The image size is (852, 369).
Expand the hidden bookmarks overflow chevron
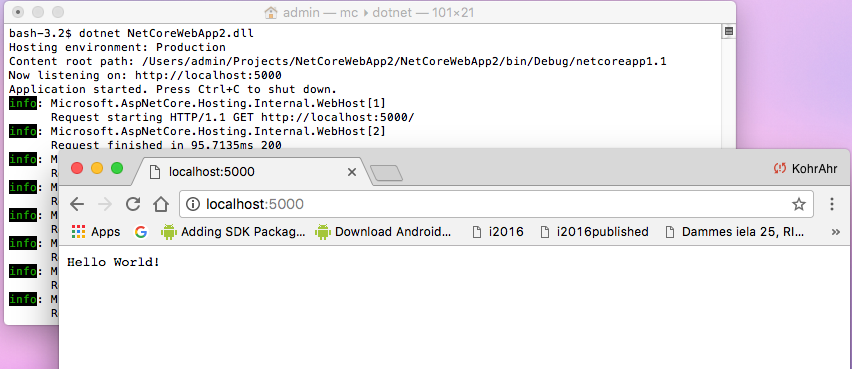837,232
